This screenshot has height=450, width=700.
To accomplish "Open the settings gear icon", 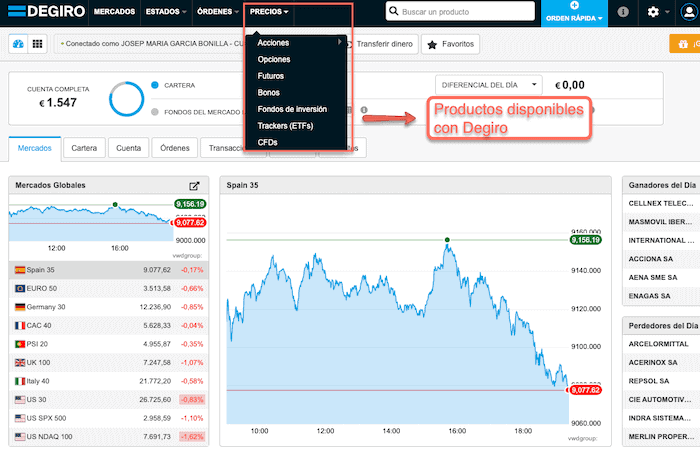I will coord(653,12).
